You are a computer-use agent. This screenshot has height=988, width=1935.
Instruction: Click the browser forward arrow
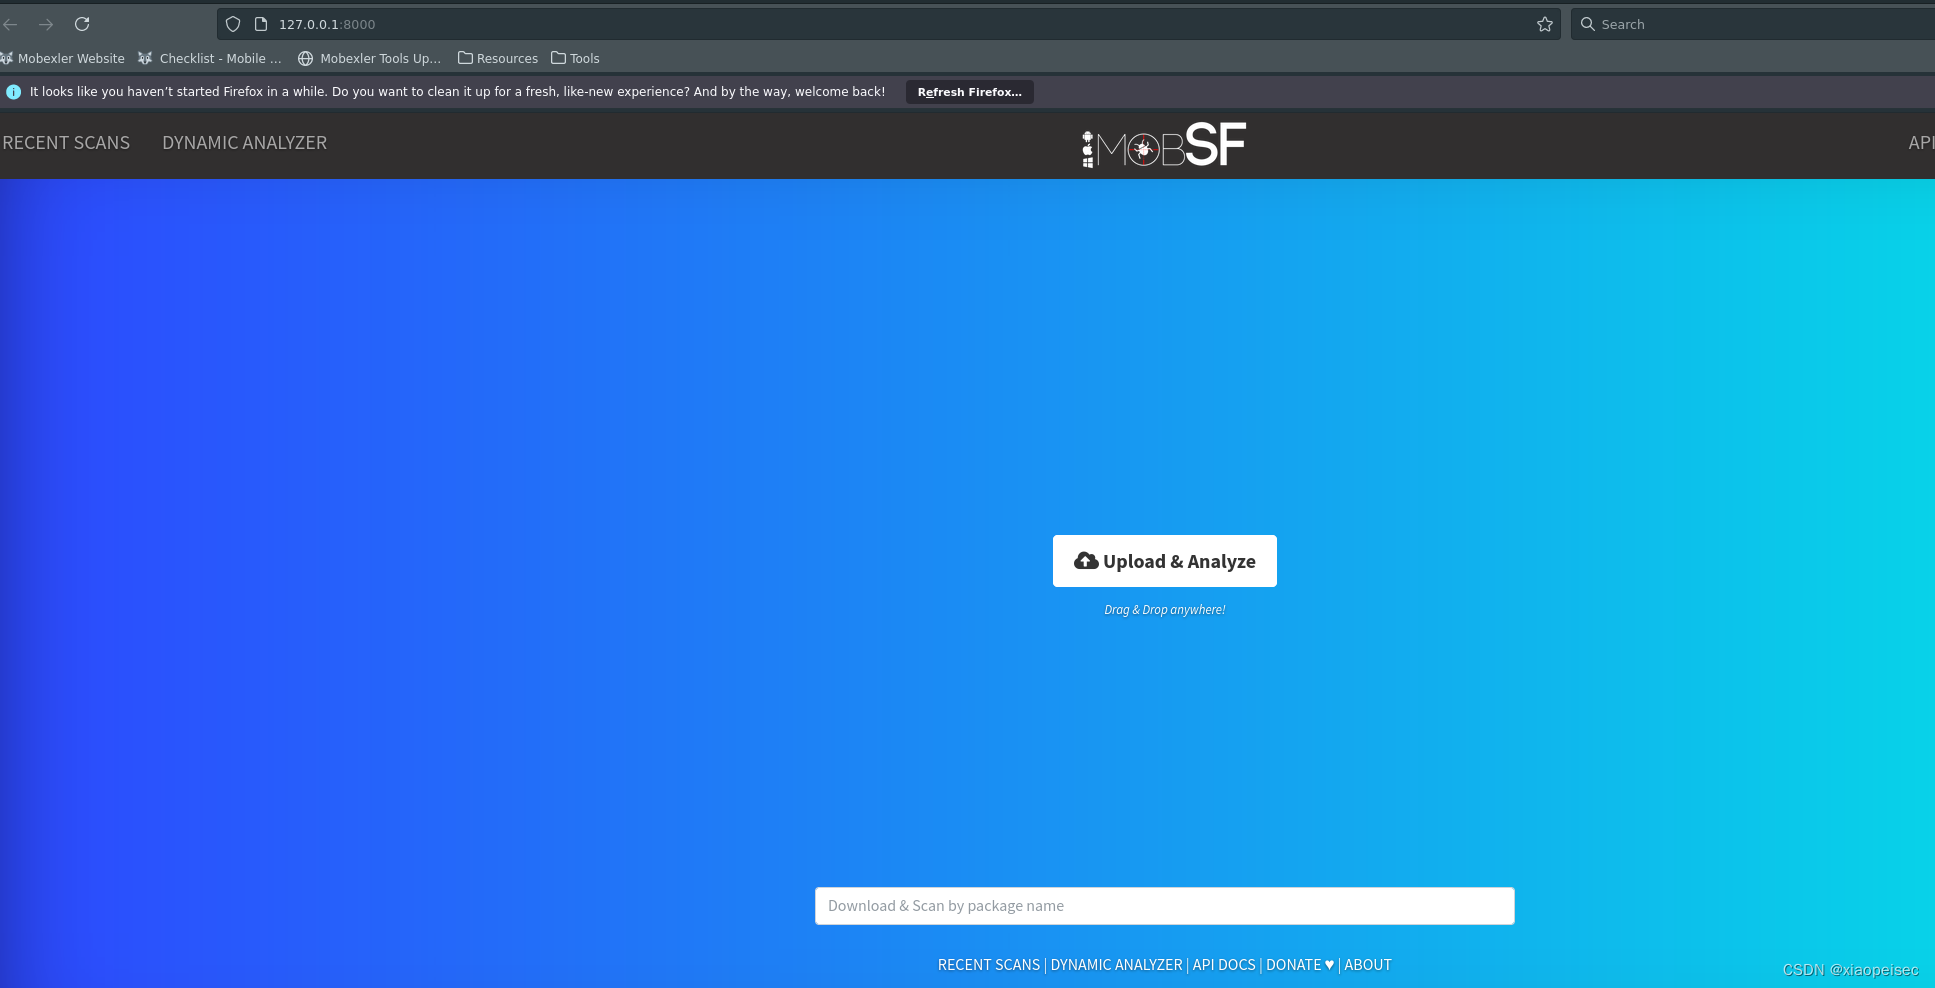[46, 24]
